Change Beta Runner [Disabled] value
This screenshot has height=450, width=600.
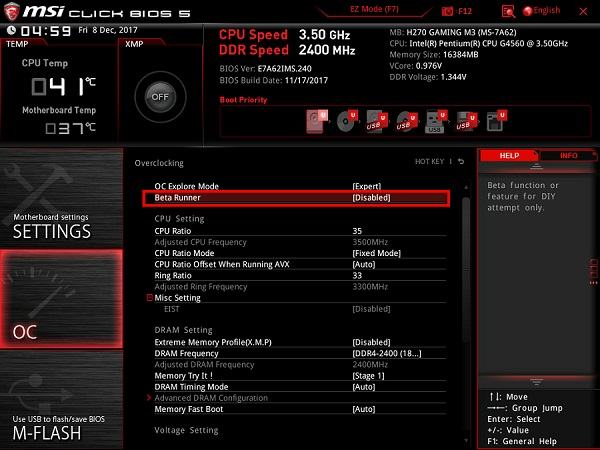click(371, 198)
